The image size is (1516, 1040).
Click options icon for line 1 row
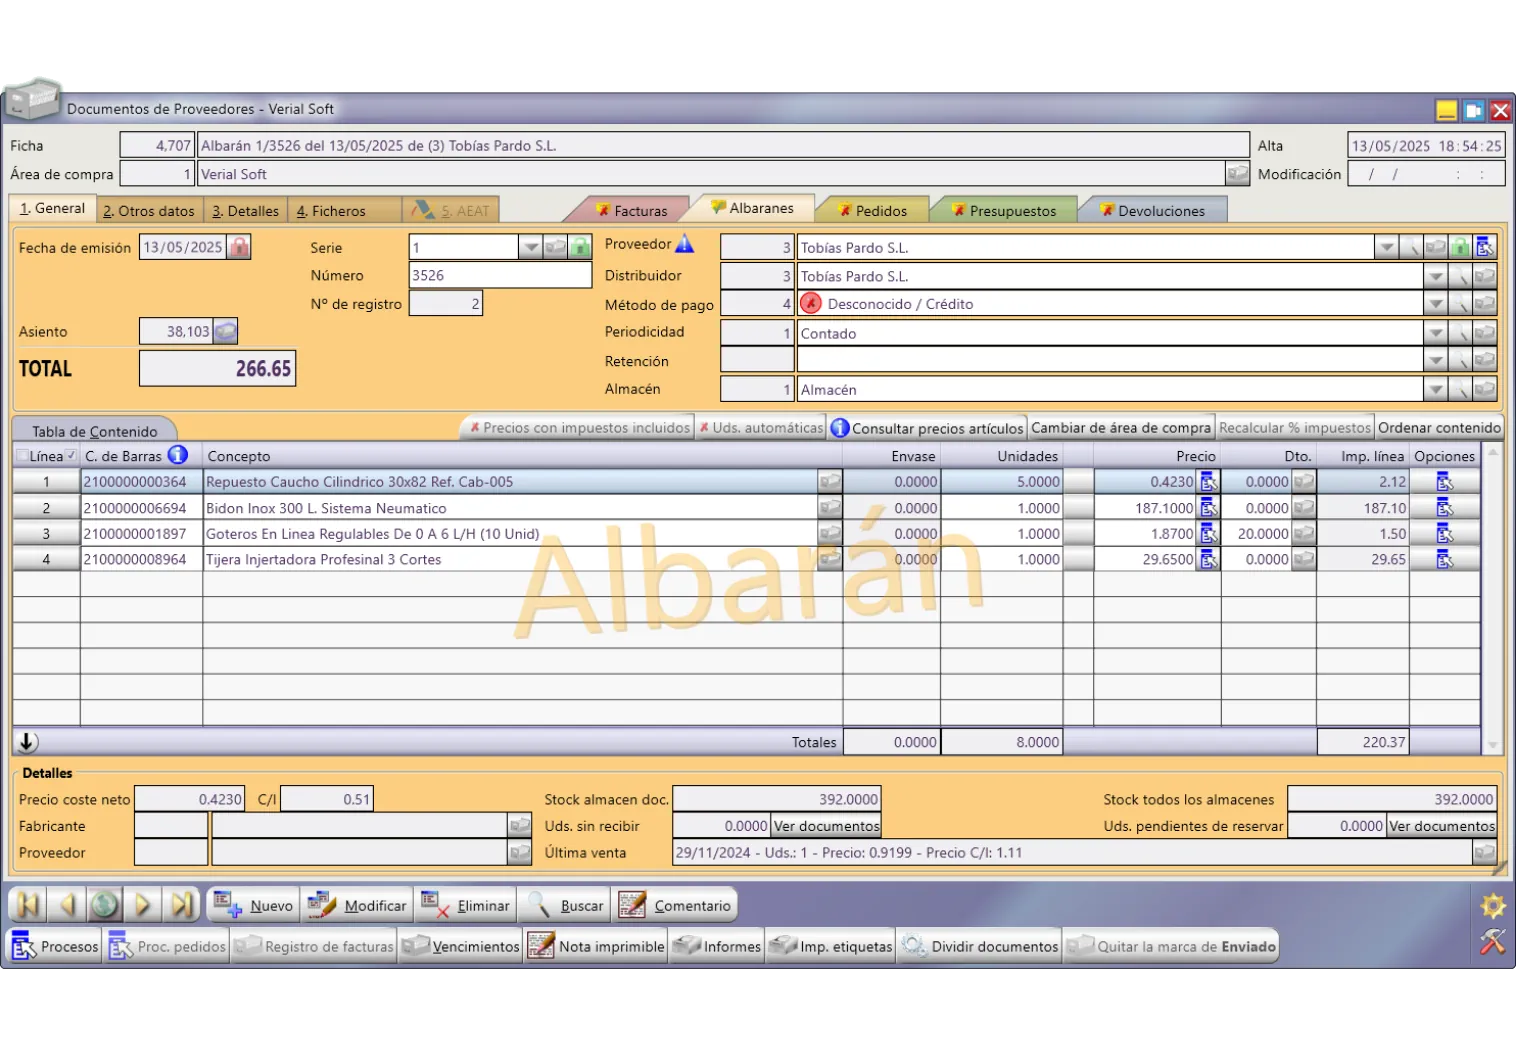tap(1444, 482)
